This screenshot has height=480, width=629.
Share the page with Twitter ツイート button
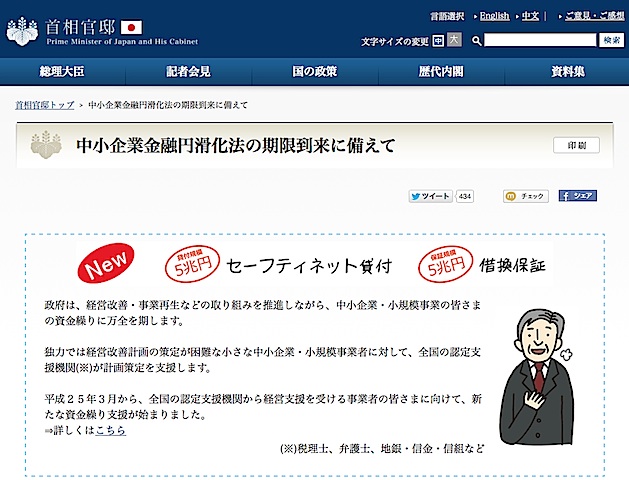pos(431,196)
